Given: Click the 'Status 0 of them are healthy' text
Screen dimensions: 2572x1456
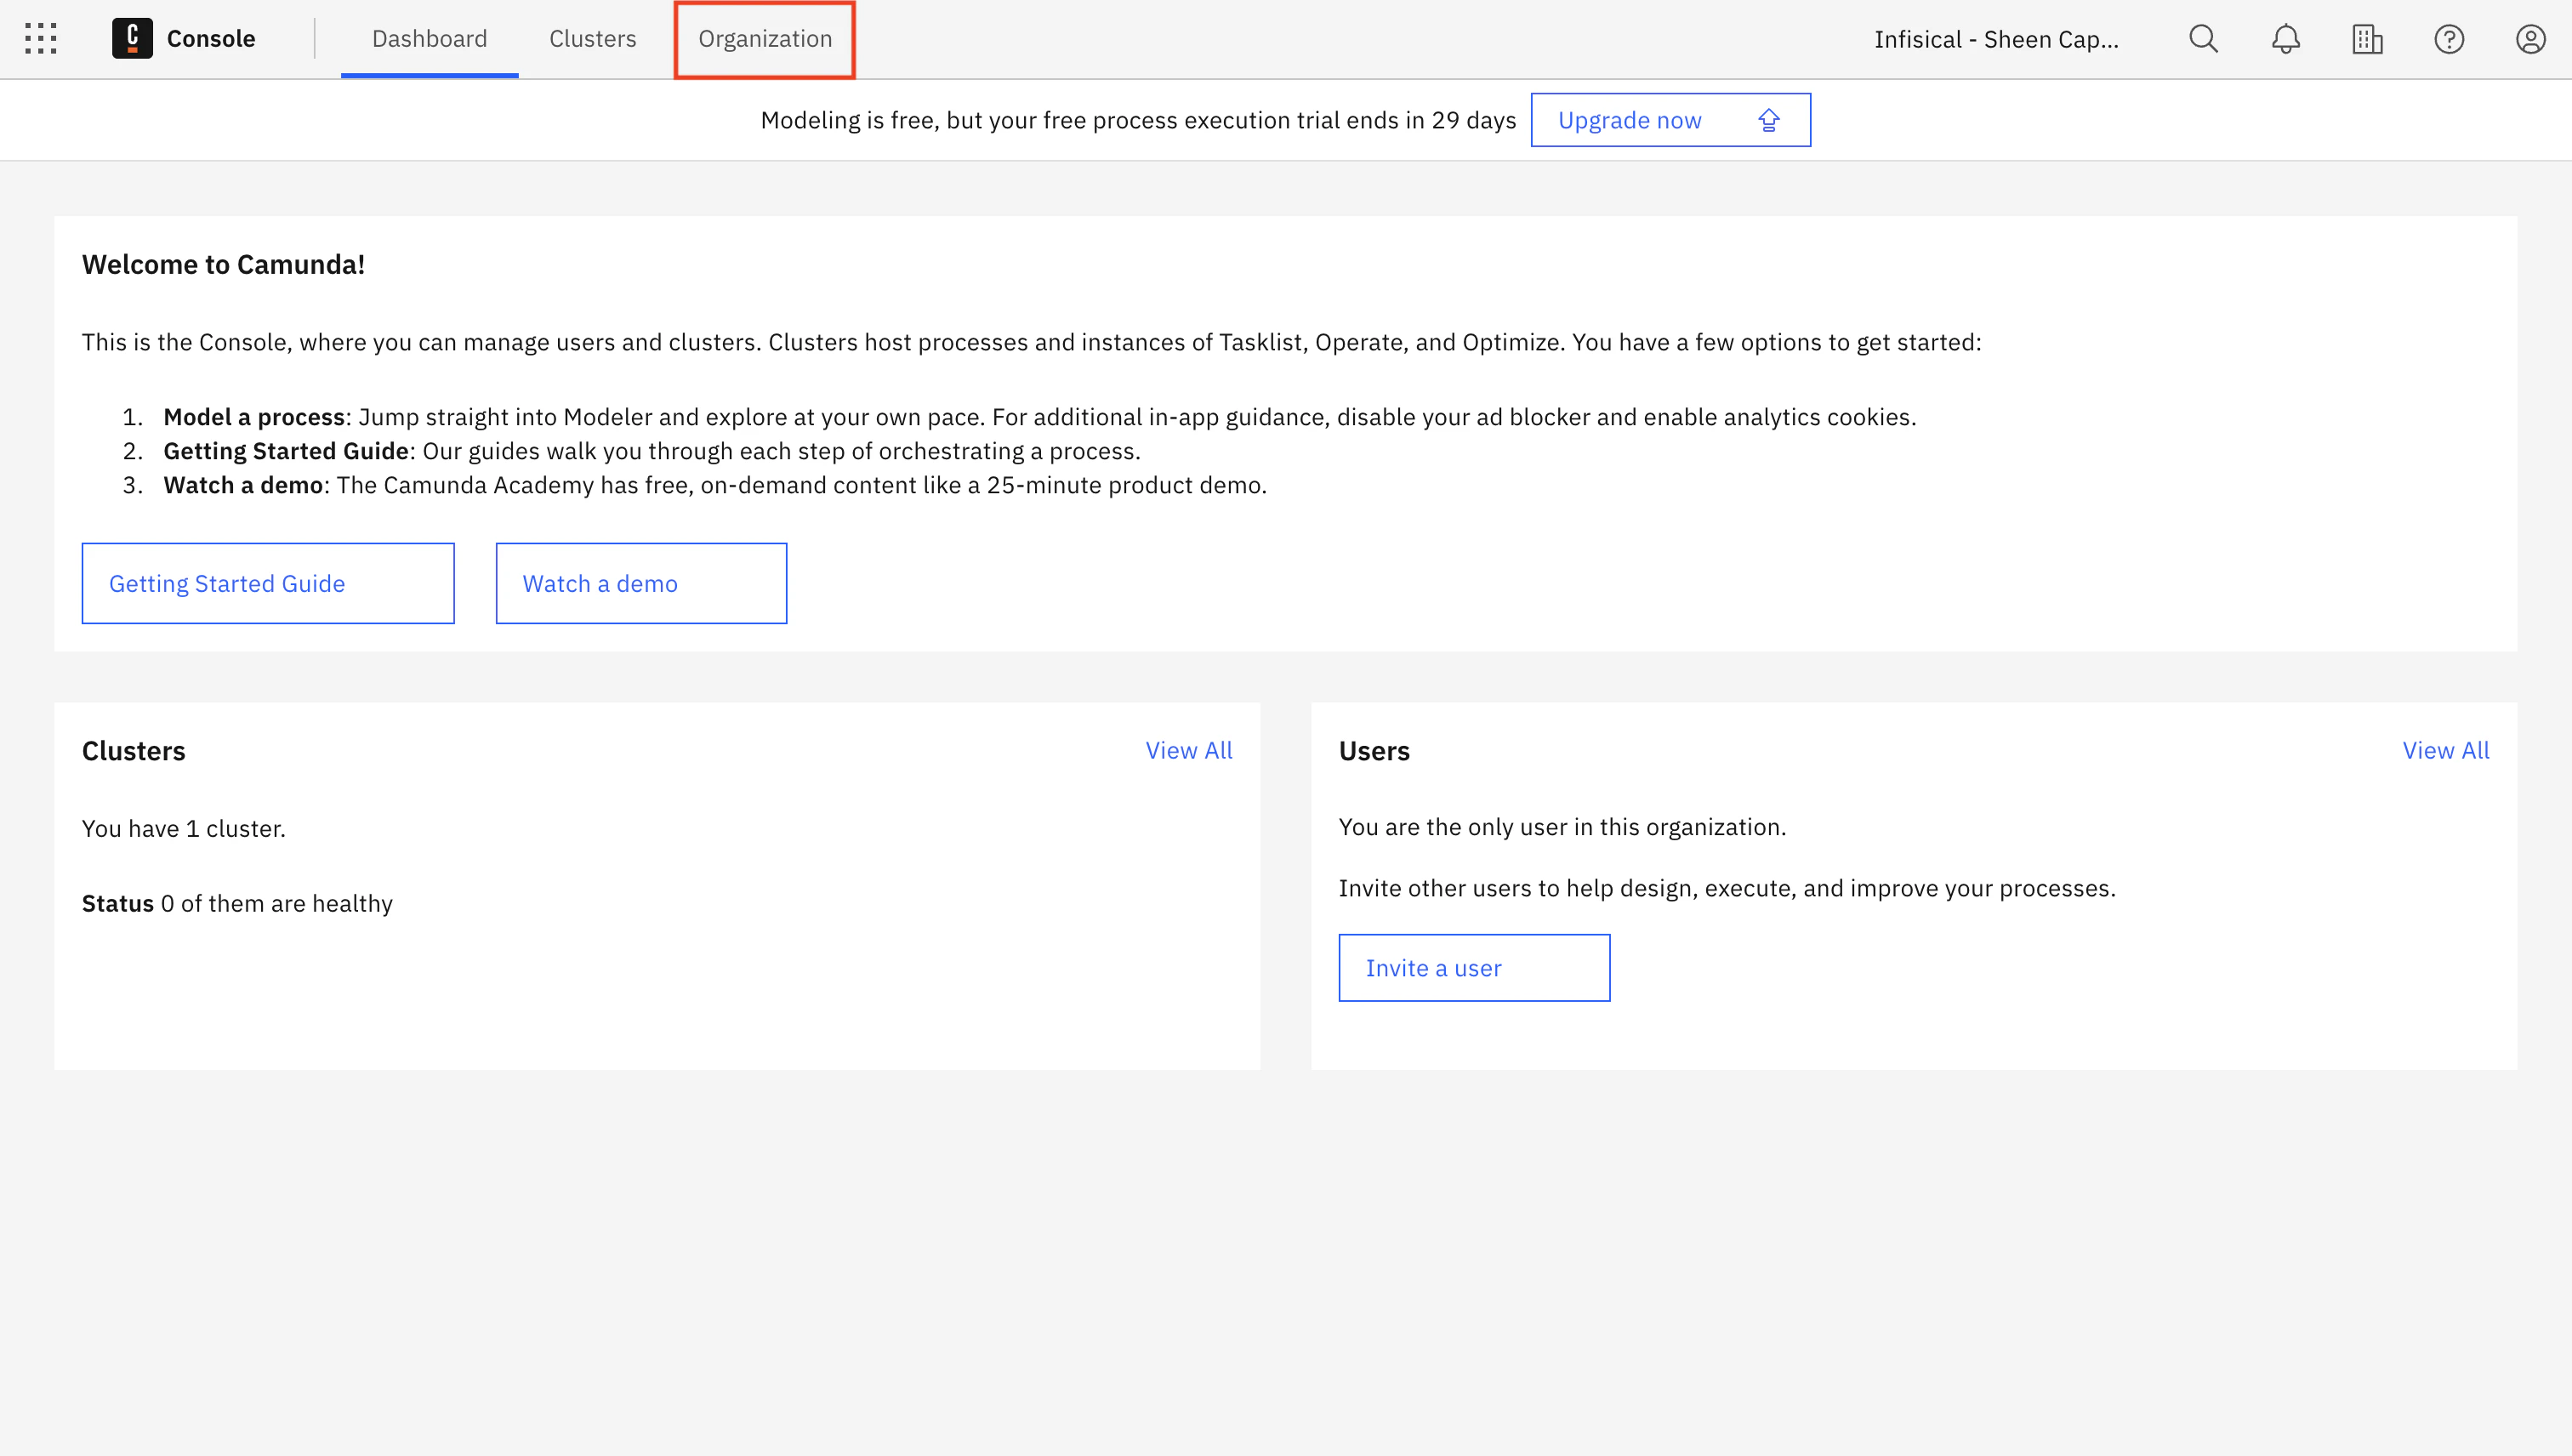Looking at the screenshot, I should click(237, 903).
